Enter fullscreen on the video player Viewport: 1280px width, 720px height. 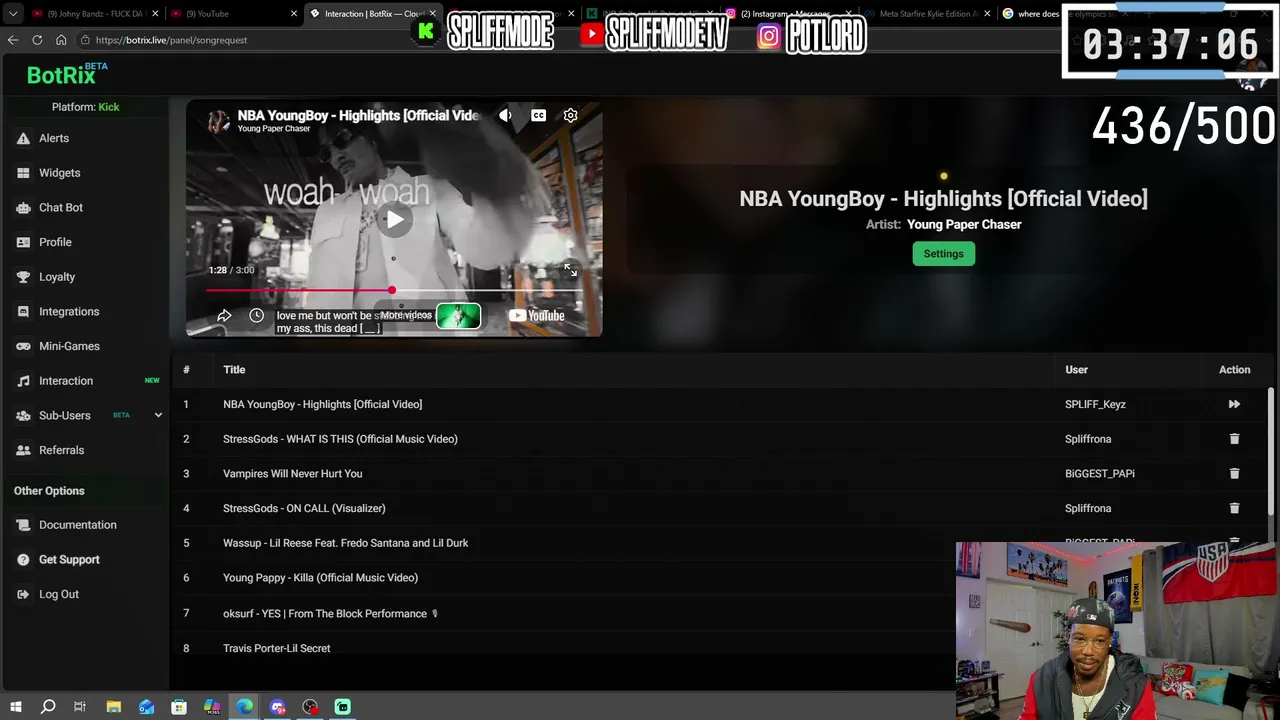point(570,270)
